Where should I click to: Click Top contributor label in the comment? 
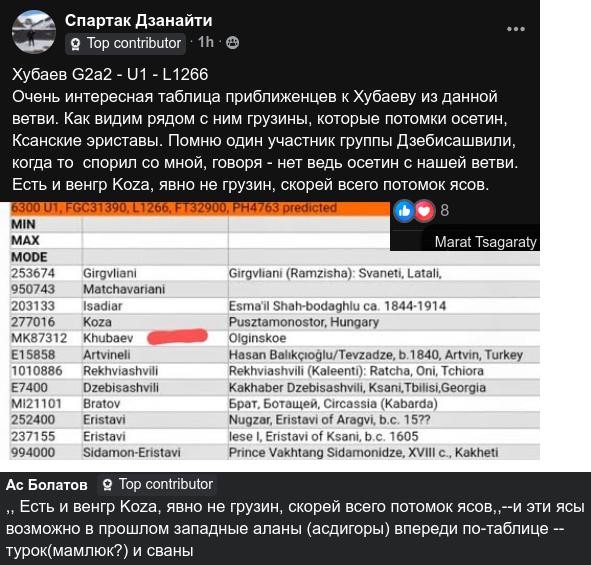pos(166,484)
